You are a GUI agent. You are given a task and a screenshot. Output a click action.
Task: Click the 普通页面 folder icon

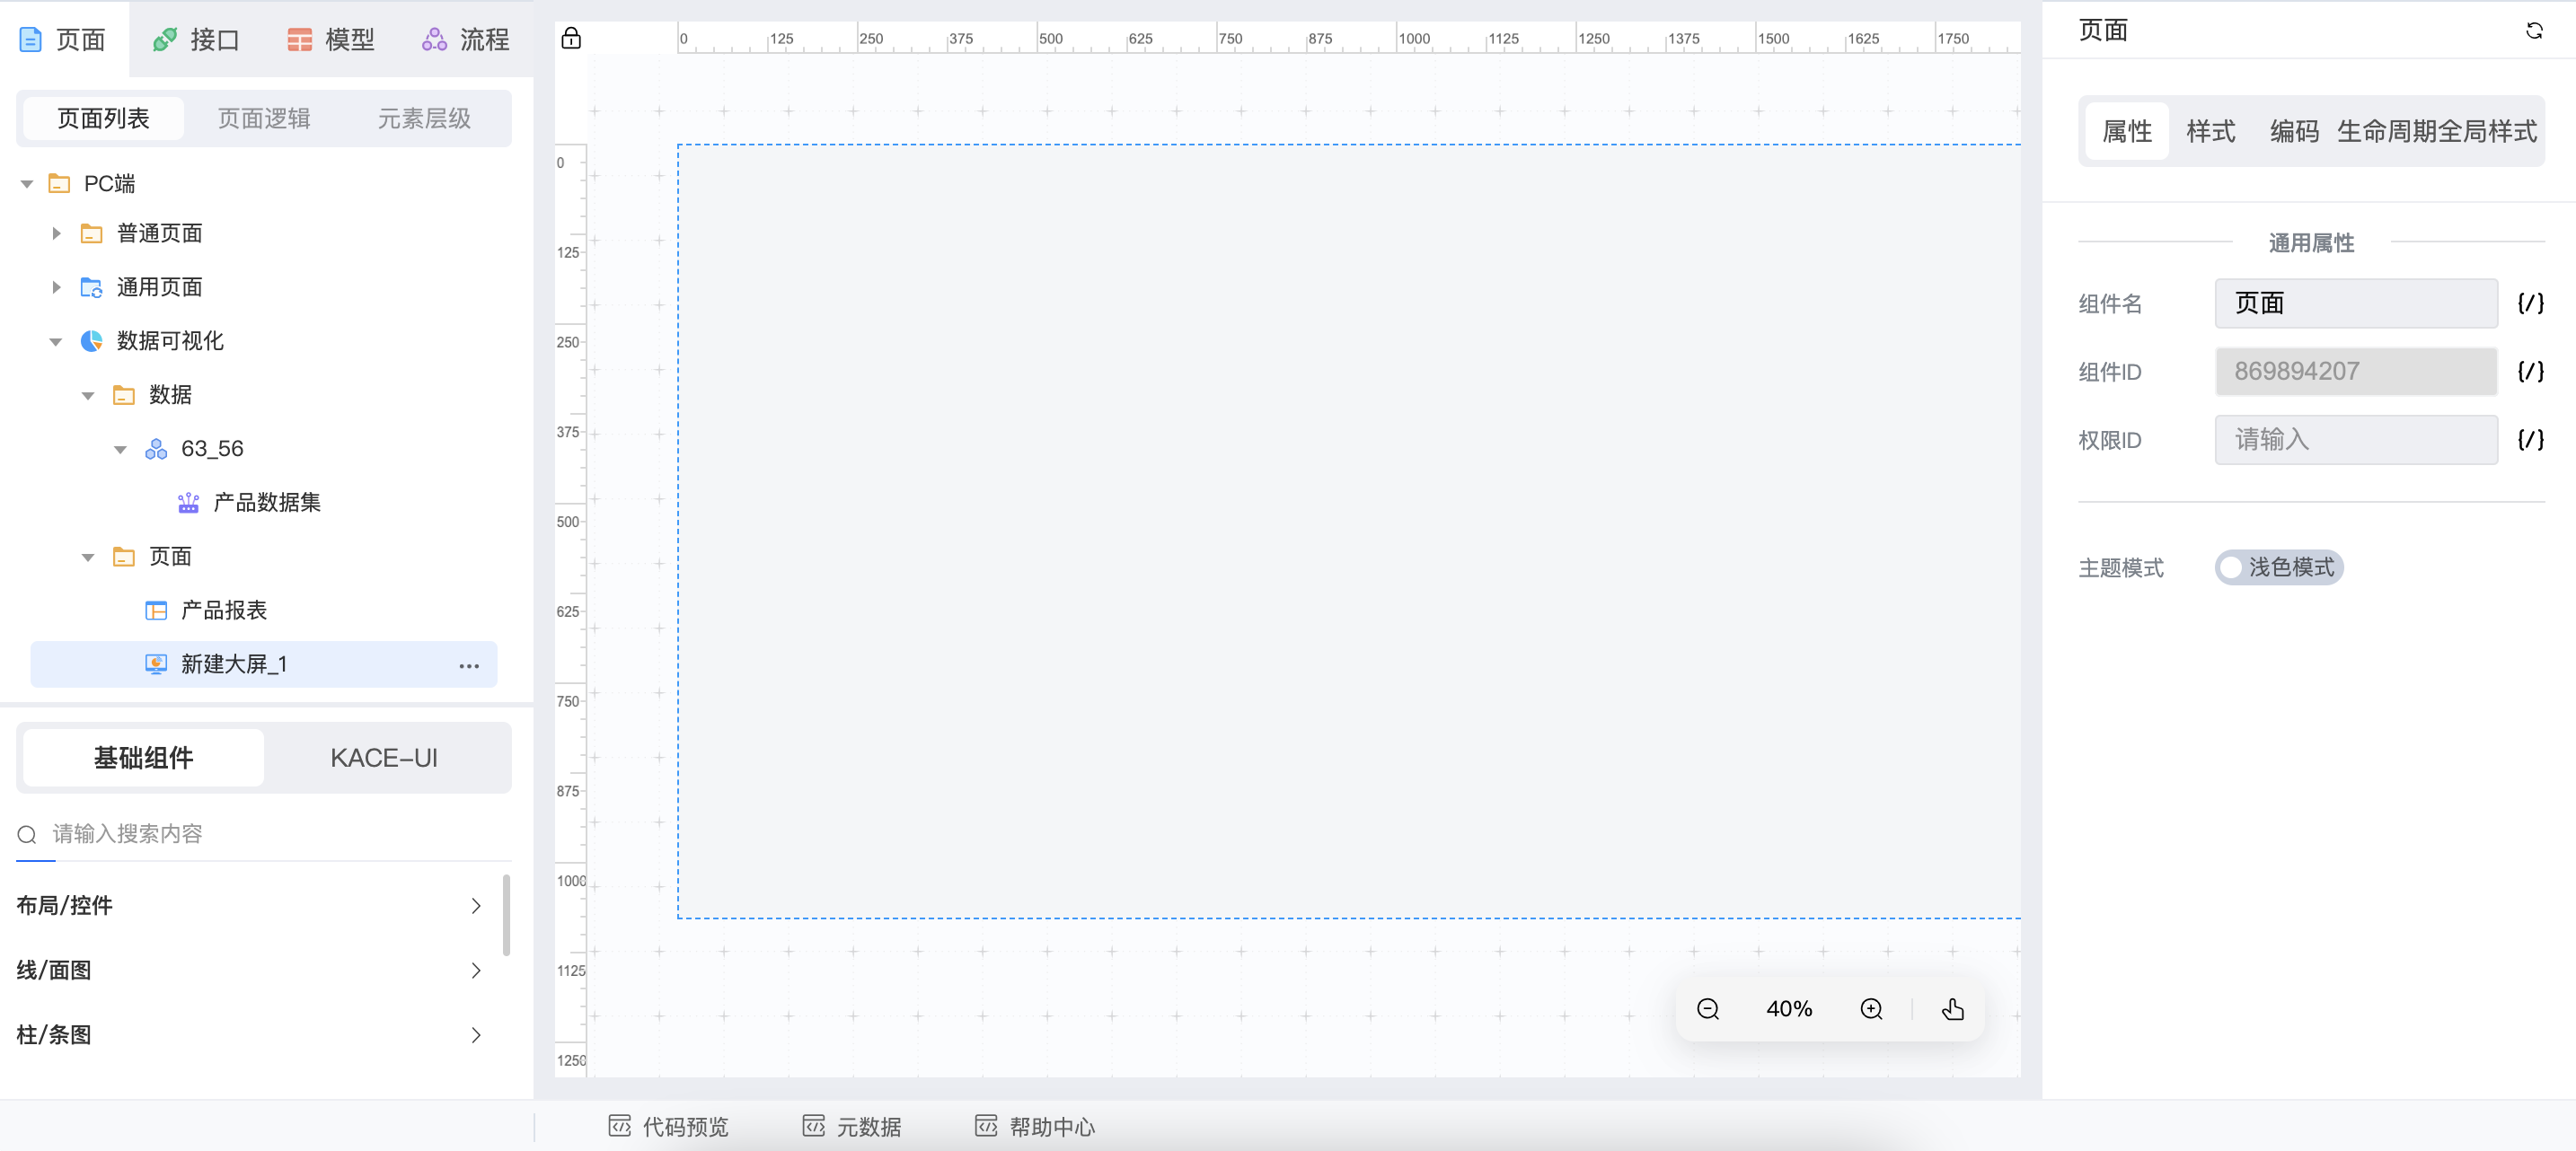point(91,234)
